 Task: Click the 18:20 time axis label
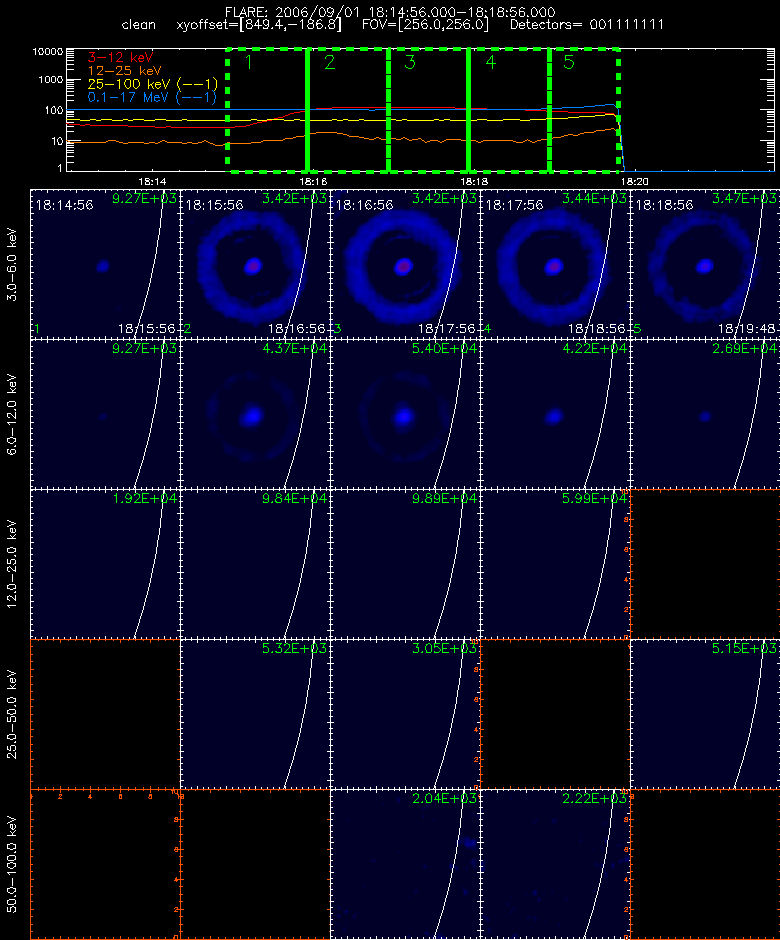634,181
